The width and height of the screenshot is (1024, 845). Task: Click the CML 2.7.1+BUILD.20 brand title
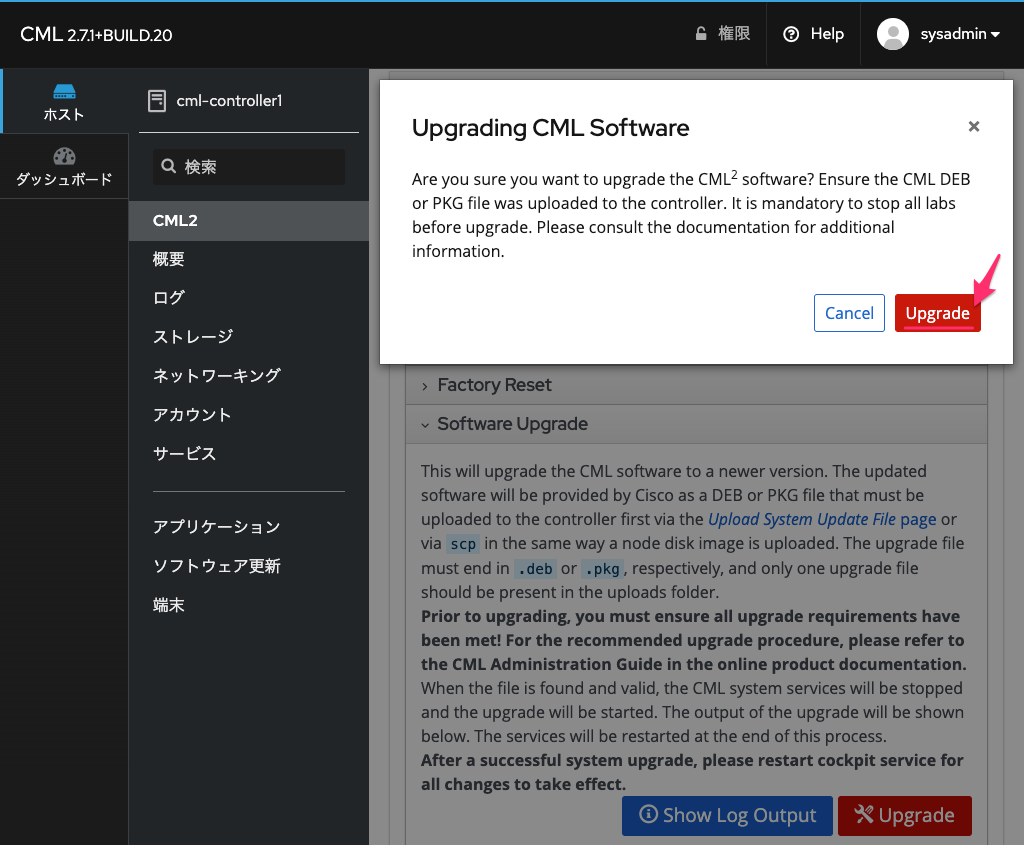coord(96,35)
